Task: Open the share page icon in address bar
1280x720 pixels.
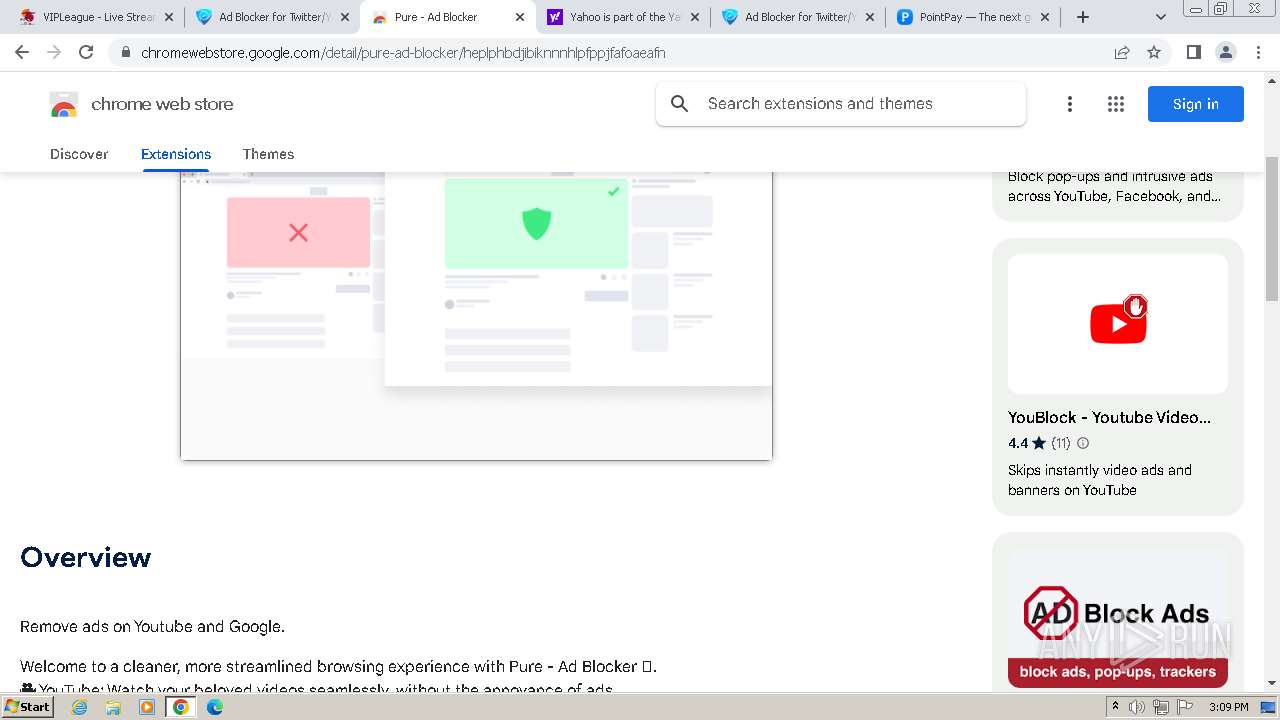Action: [1122, 52]
